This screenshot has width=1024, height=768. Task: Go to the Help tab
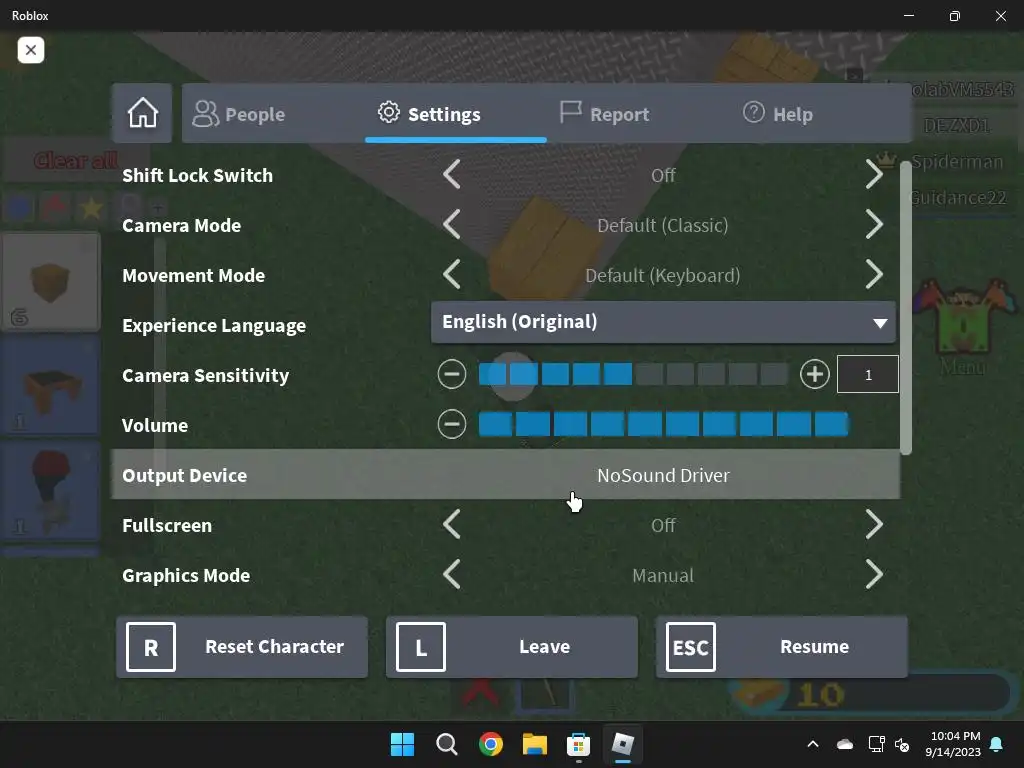click(778, 114)
